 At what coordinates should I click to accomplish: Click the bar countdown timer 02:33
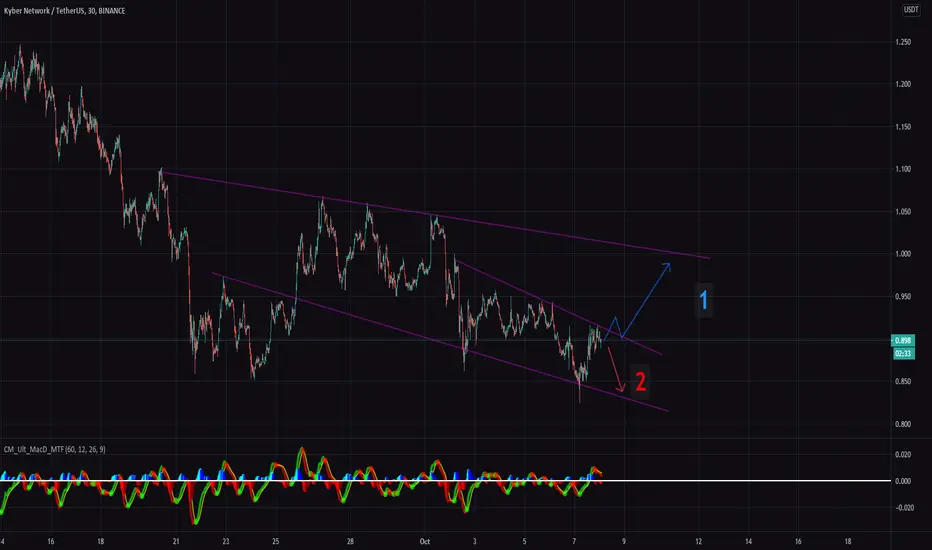(903, 354)
